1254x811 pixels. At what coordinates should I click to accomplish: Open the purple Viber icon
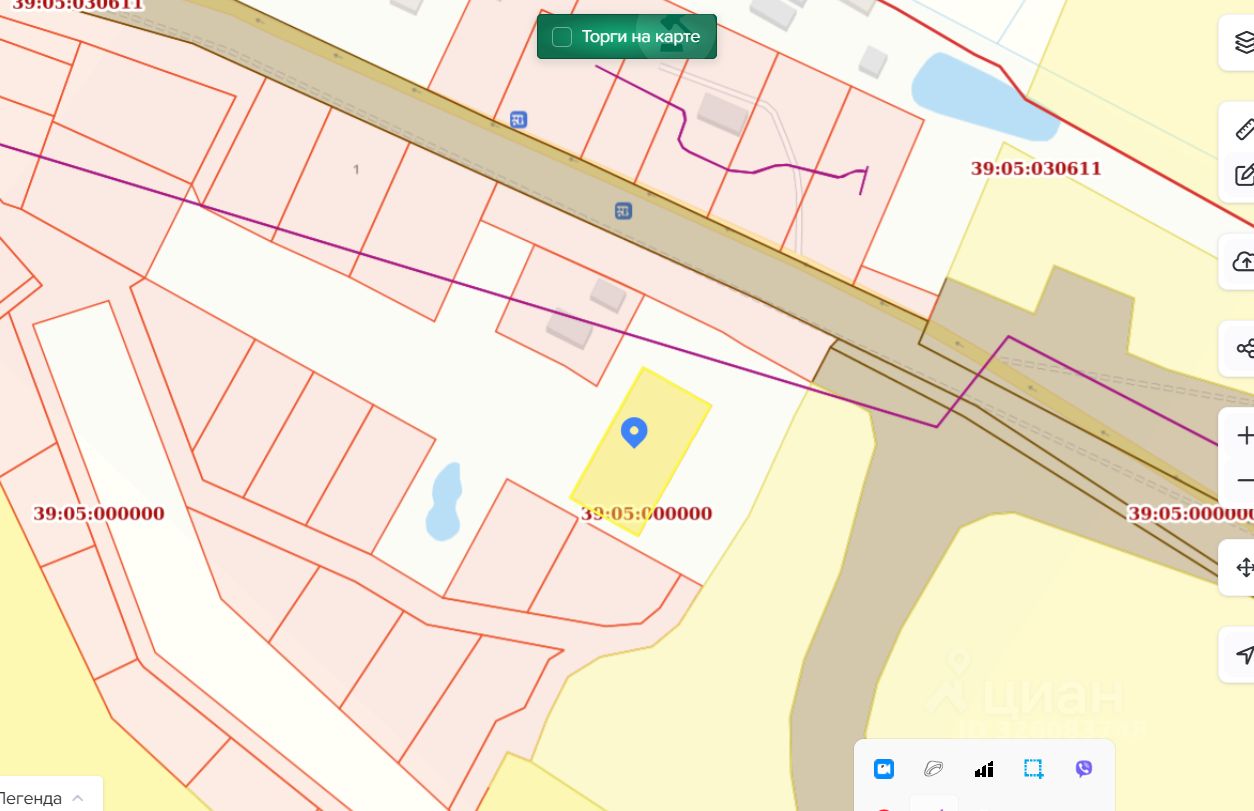pos(1084,769)
